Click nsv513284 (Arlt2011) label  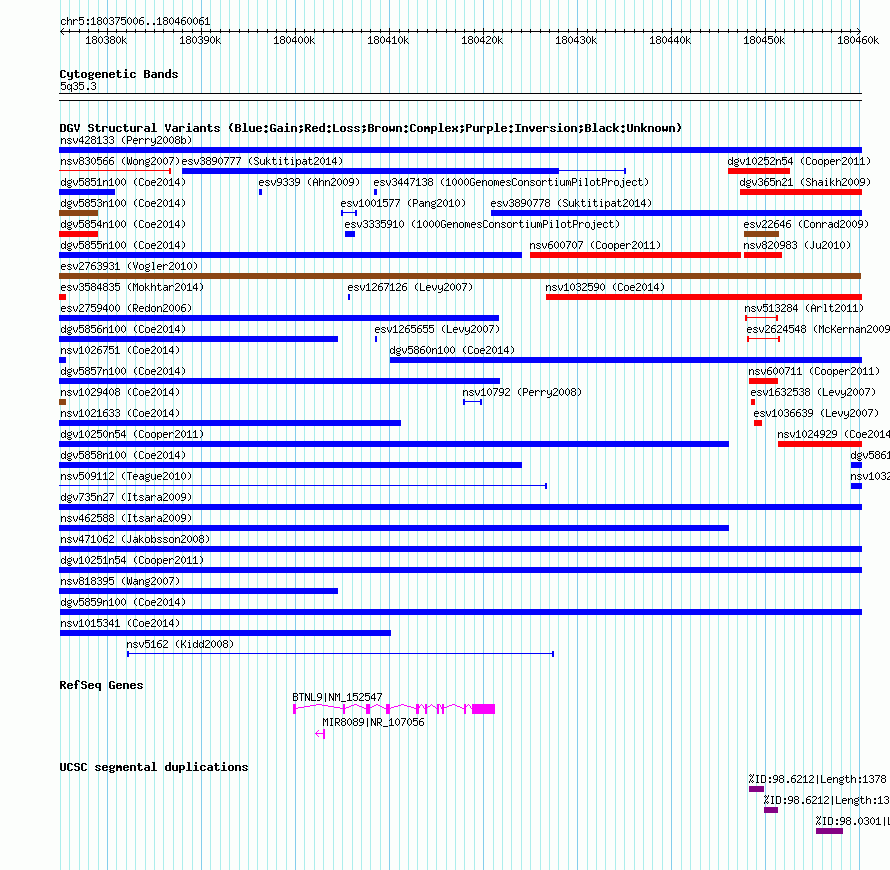pyautogui.click(x=804, y=308)
